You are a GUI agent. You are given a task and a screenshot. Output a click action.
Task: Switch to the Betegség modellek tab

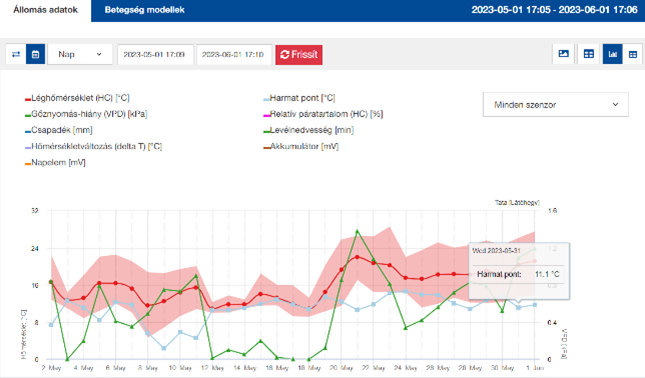click(x=144, y=10)
